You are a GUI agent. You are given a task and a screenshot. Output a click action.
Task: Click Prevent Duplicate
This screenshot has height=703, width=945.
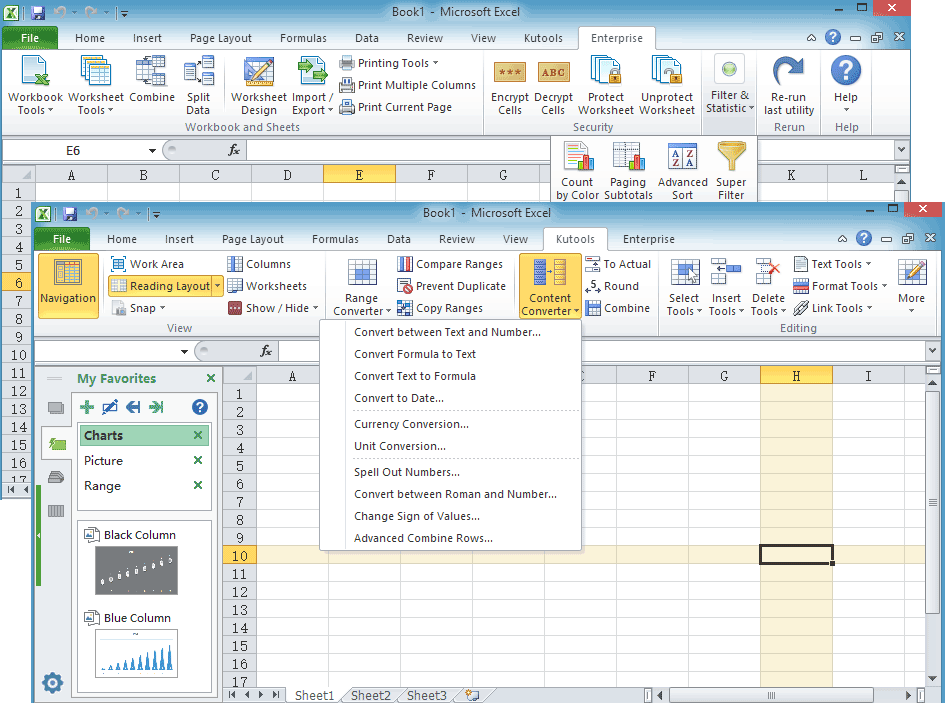point(451,286)
